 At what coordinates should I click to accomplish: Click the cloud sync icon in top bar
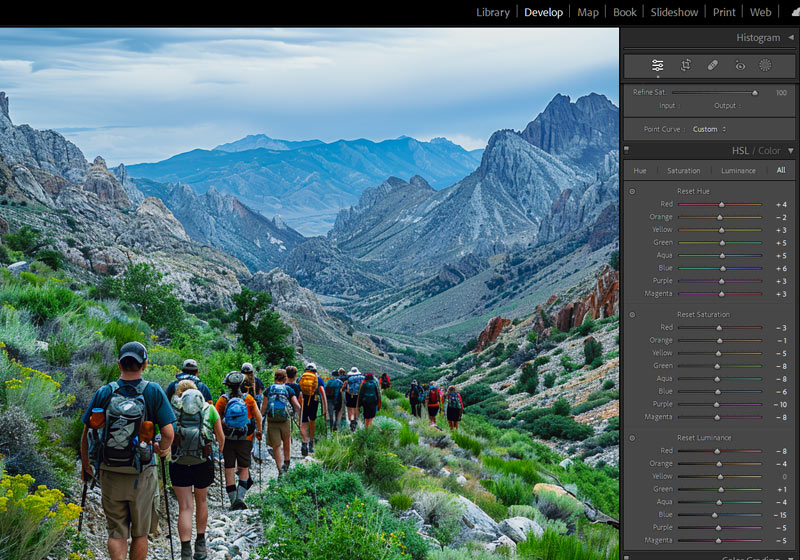(795, 12)
